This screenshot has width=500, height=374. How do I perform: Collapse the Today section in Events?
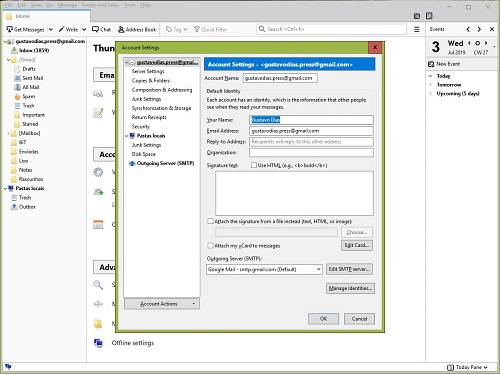click(x=430, y=76)
